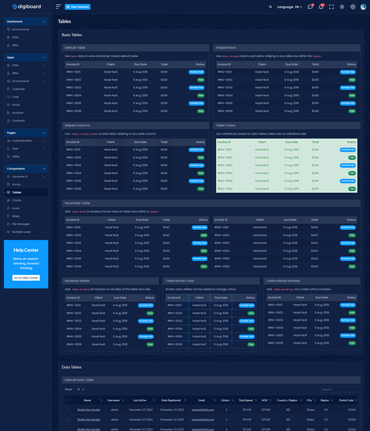Open Maps component in sidebar
Viewport: 370px width, 431px height.
coord(26,216)
